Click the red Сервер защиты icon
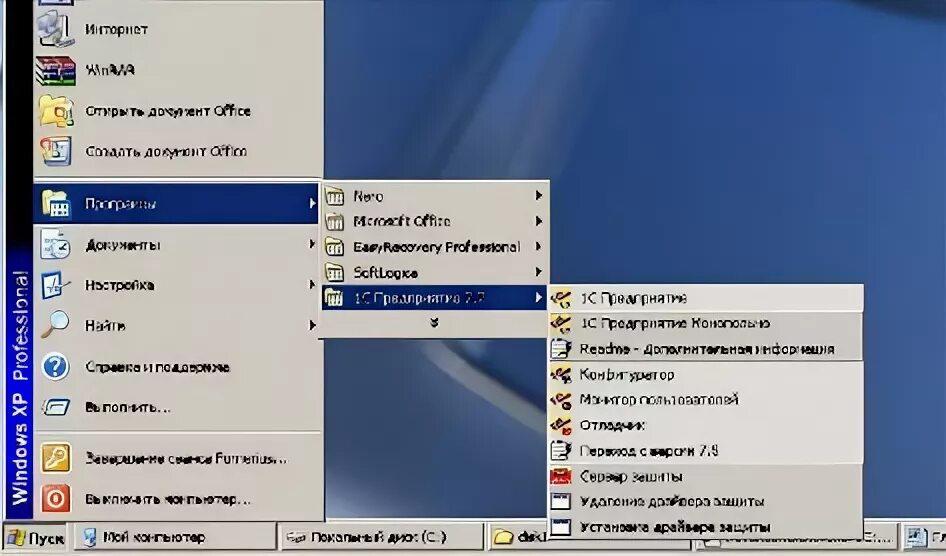 point(561,476)
